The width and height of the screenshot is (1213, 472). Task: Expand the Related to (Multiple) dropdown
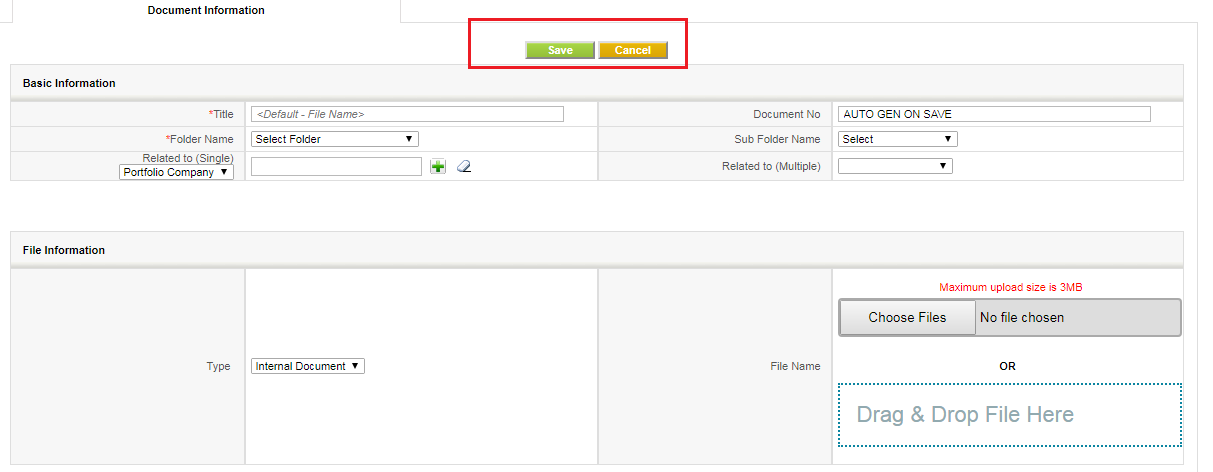tap(895, 166)
